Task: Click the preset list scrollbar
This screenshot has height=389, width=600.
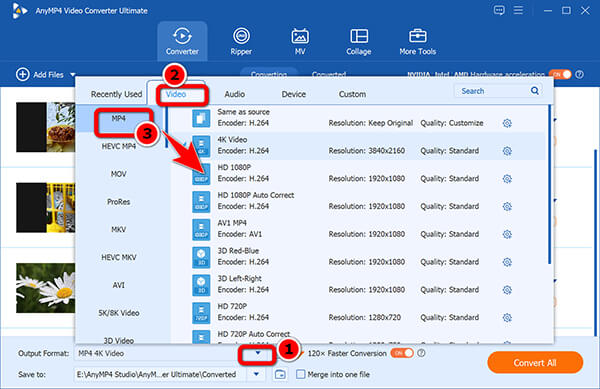Action: (549, 185)
